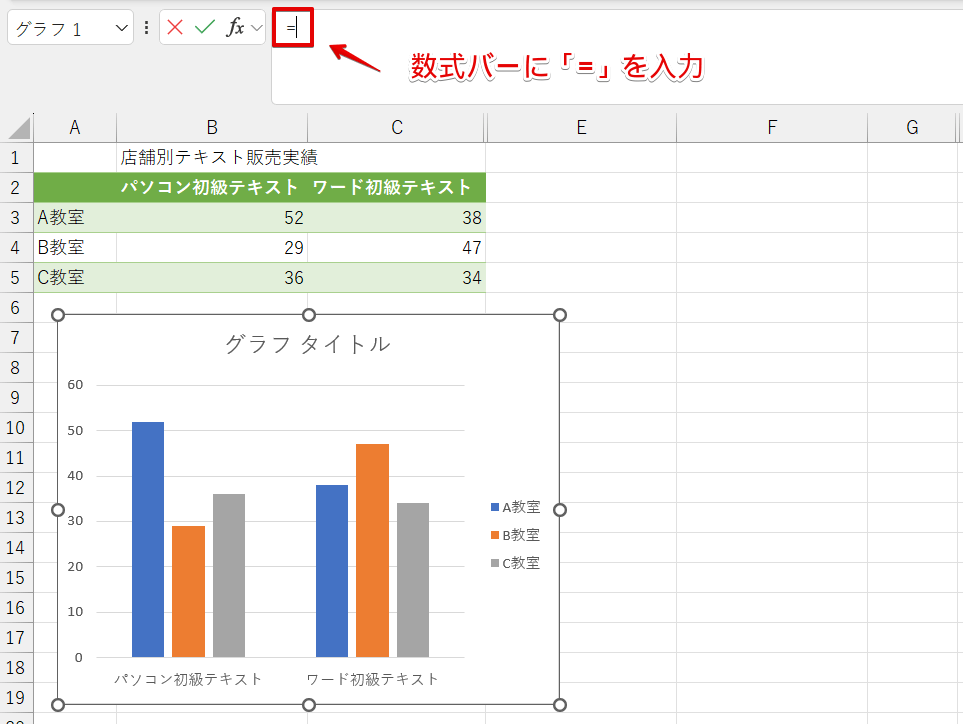Click the bottom-right chart resize handle

click(560, 704)
